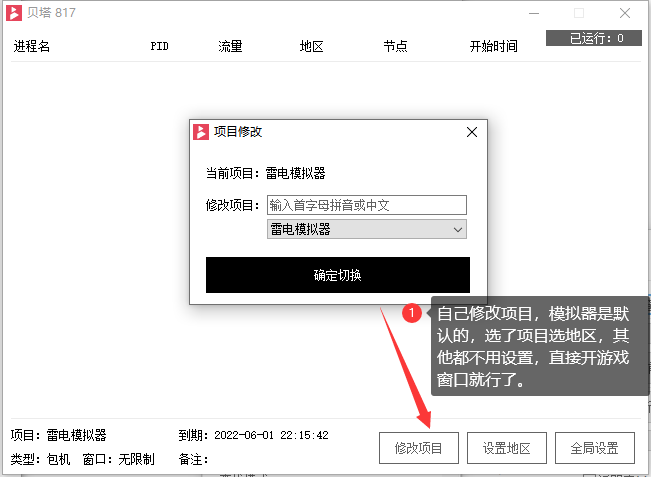Click the 窗口: 无限制 status text
Image resolution: width=651 pixels, height=477 pixels.
pos(119,459)
